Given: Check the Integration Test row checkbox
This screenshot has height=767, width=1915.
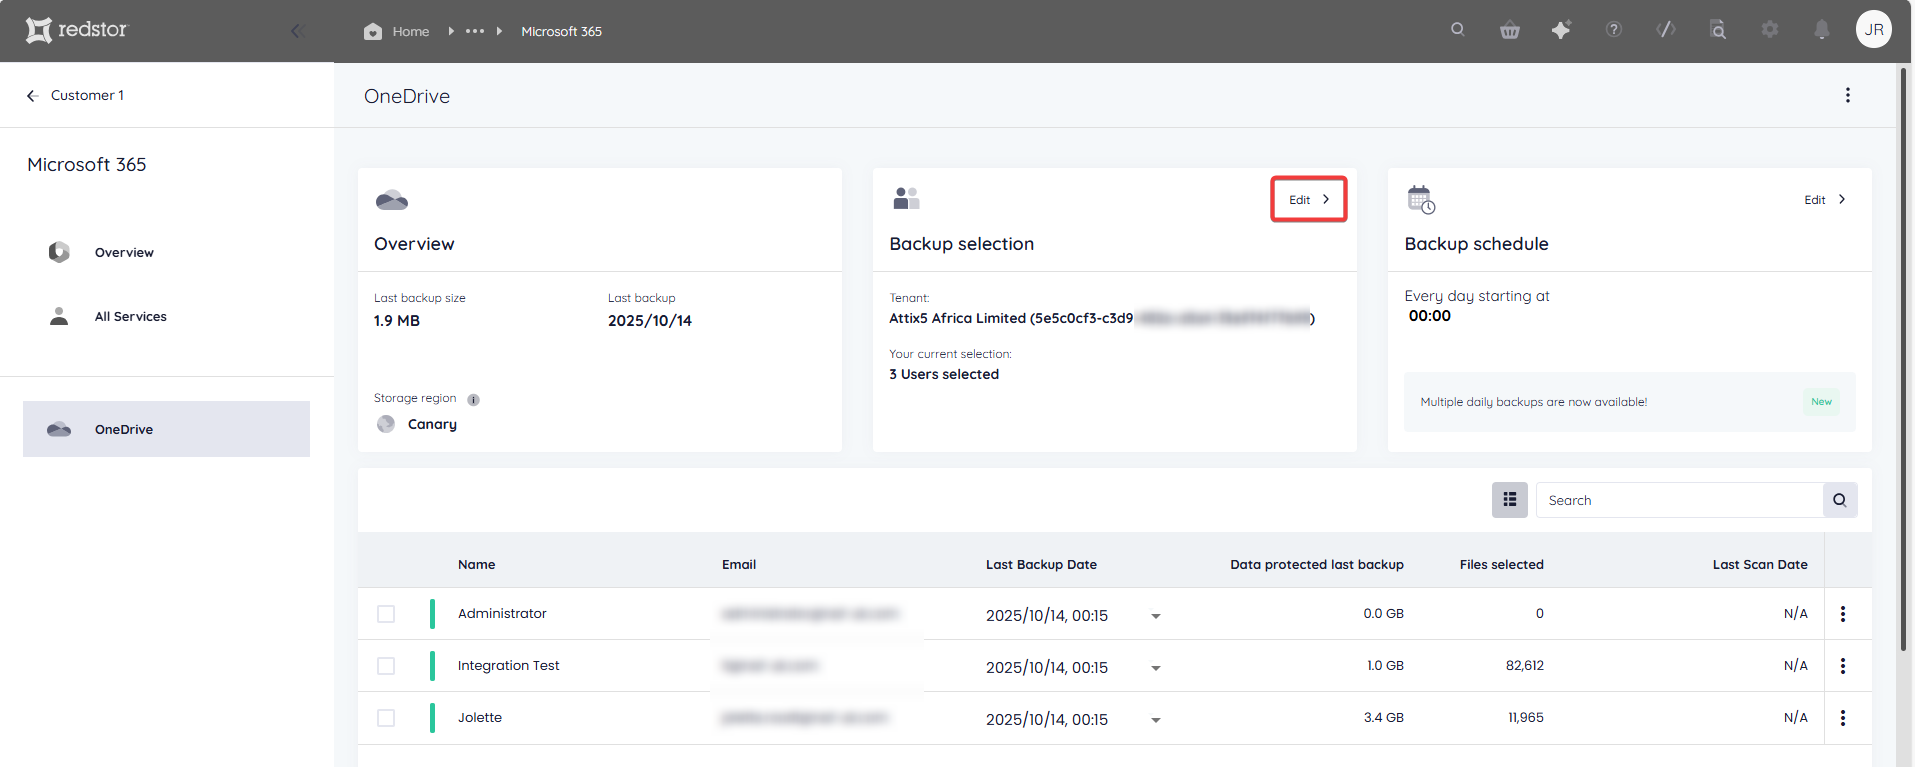Looking at the screenshot, I should 386,666.
